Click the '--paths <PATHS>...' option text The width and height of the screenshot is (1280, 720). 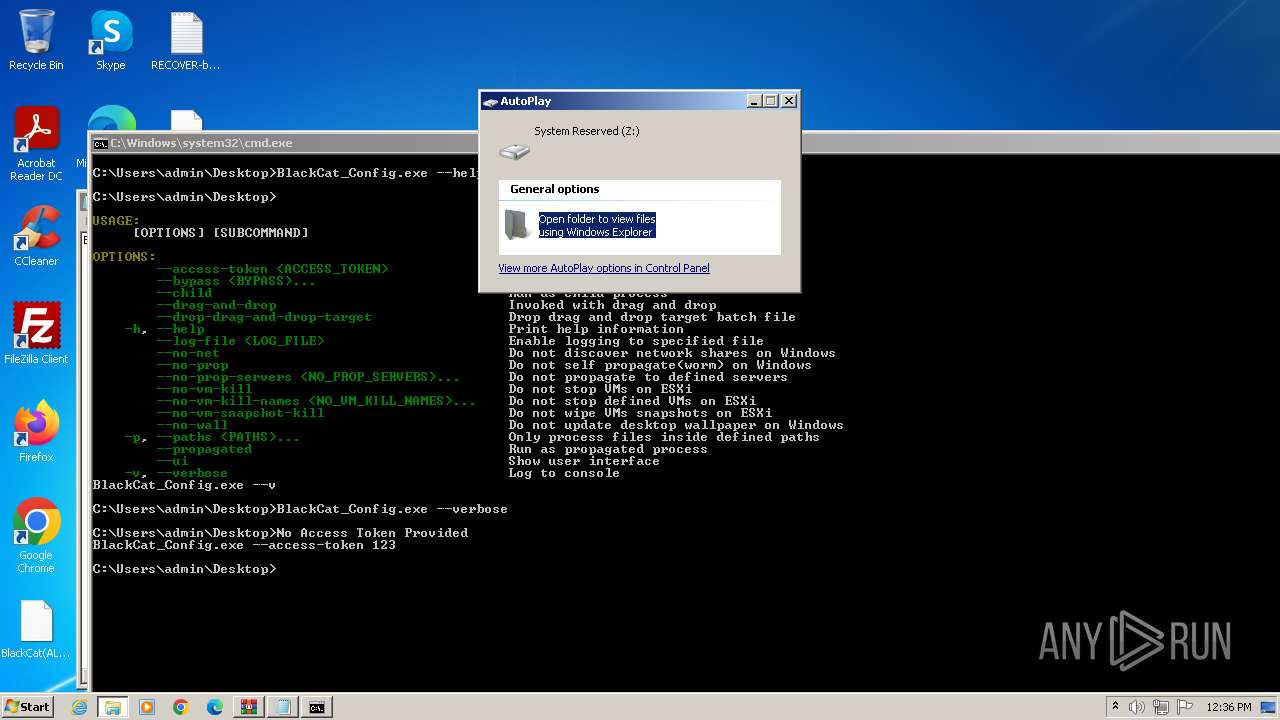(228, 437)
